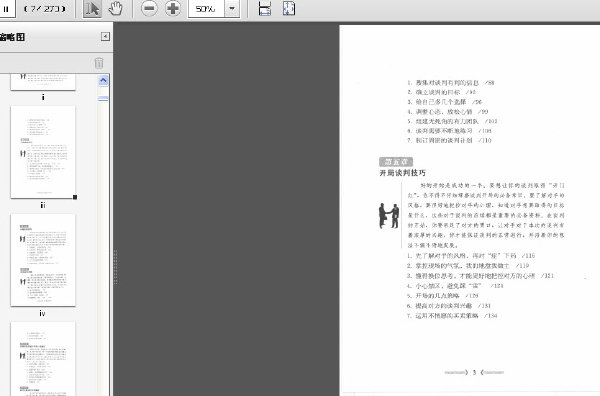Select the Hand pan tool
The width and height of the screenshot is (600, 396).
(115, 8)
